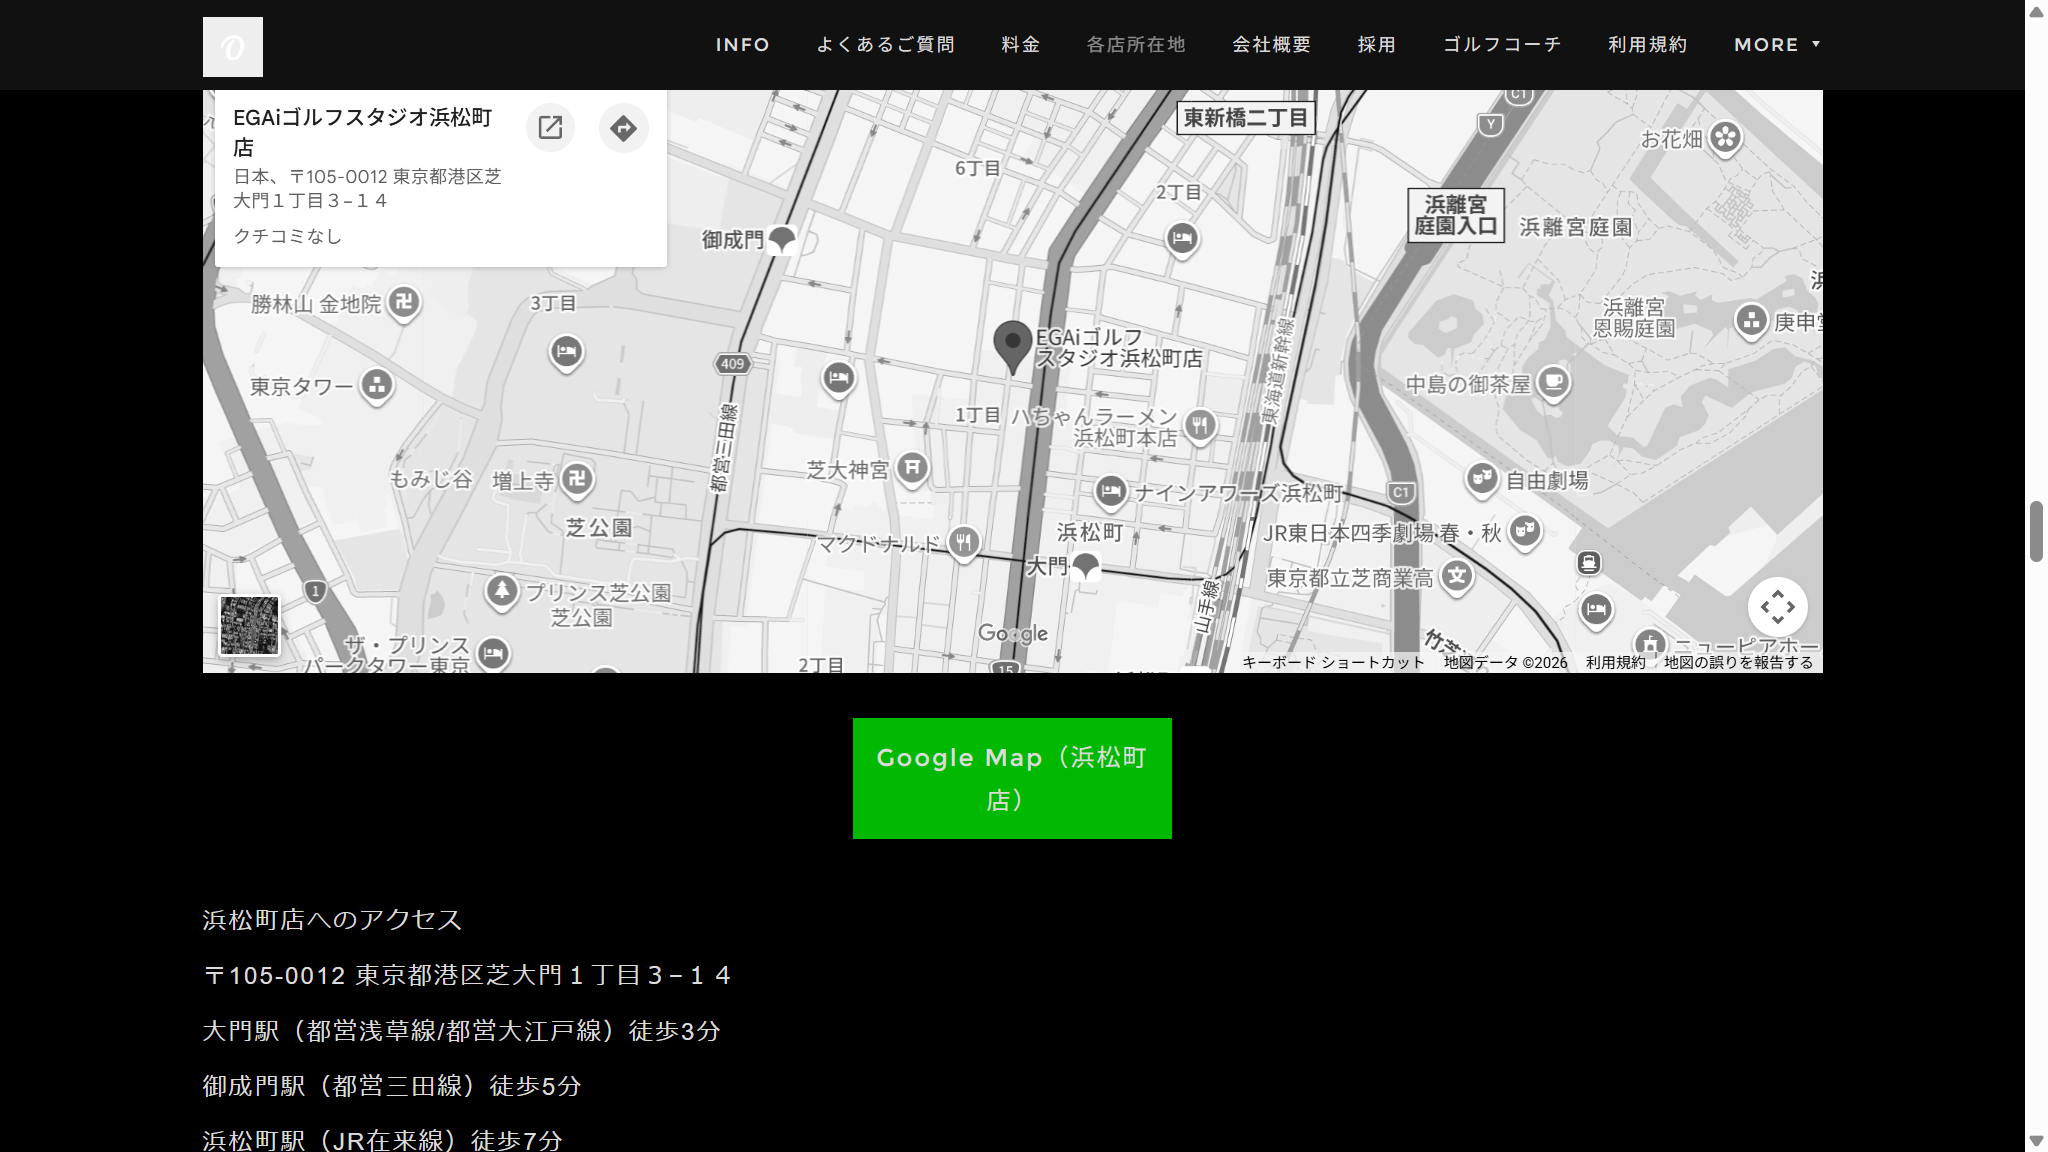This screenshot has width=2048, height=1152.
Task: Click the 増上寺 temple icon
Action: (x=577, y=480)
